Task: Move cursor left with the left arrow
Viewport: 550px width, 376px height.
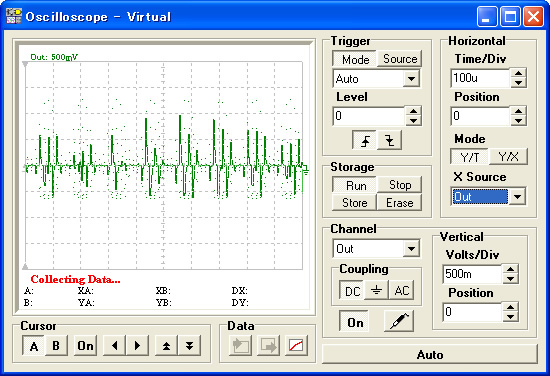Action: click(x=115, y=346)
